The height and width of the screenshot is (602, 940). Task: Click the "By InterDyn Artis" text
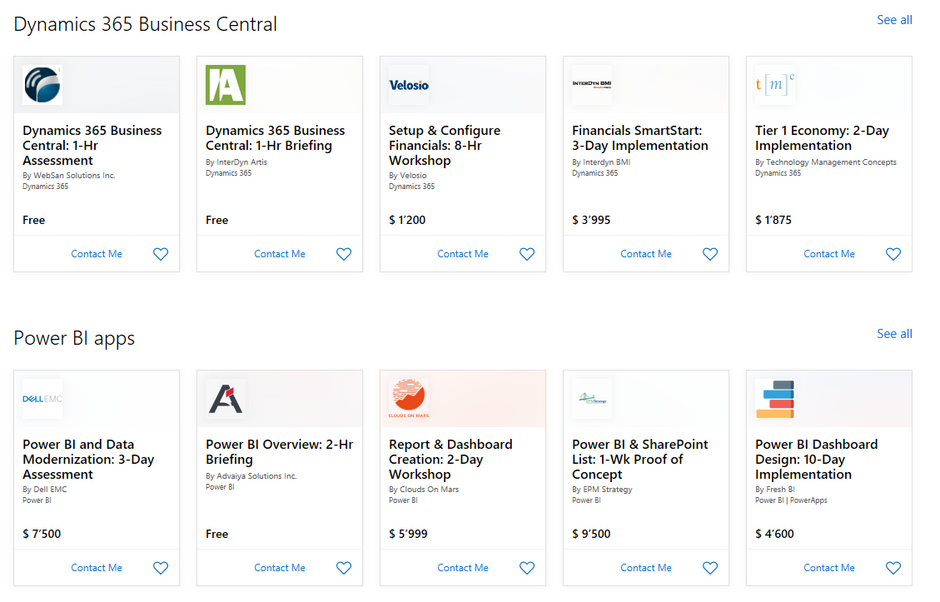[236, 162]
